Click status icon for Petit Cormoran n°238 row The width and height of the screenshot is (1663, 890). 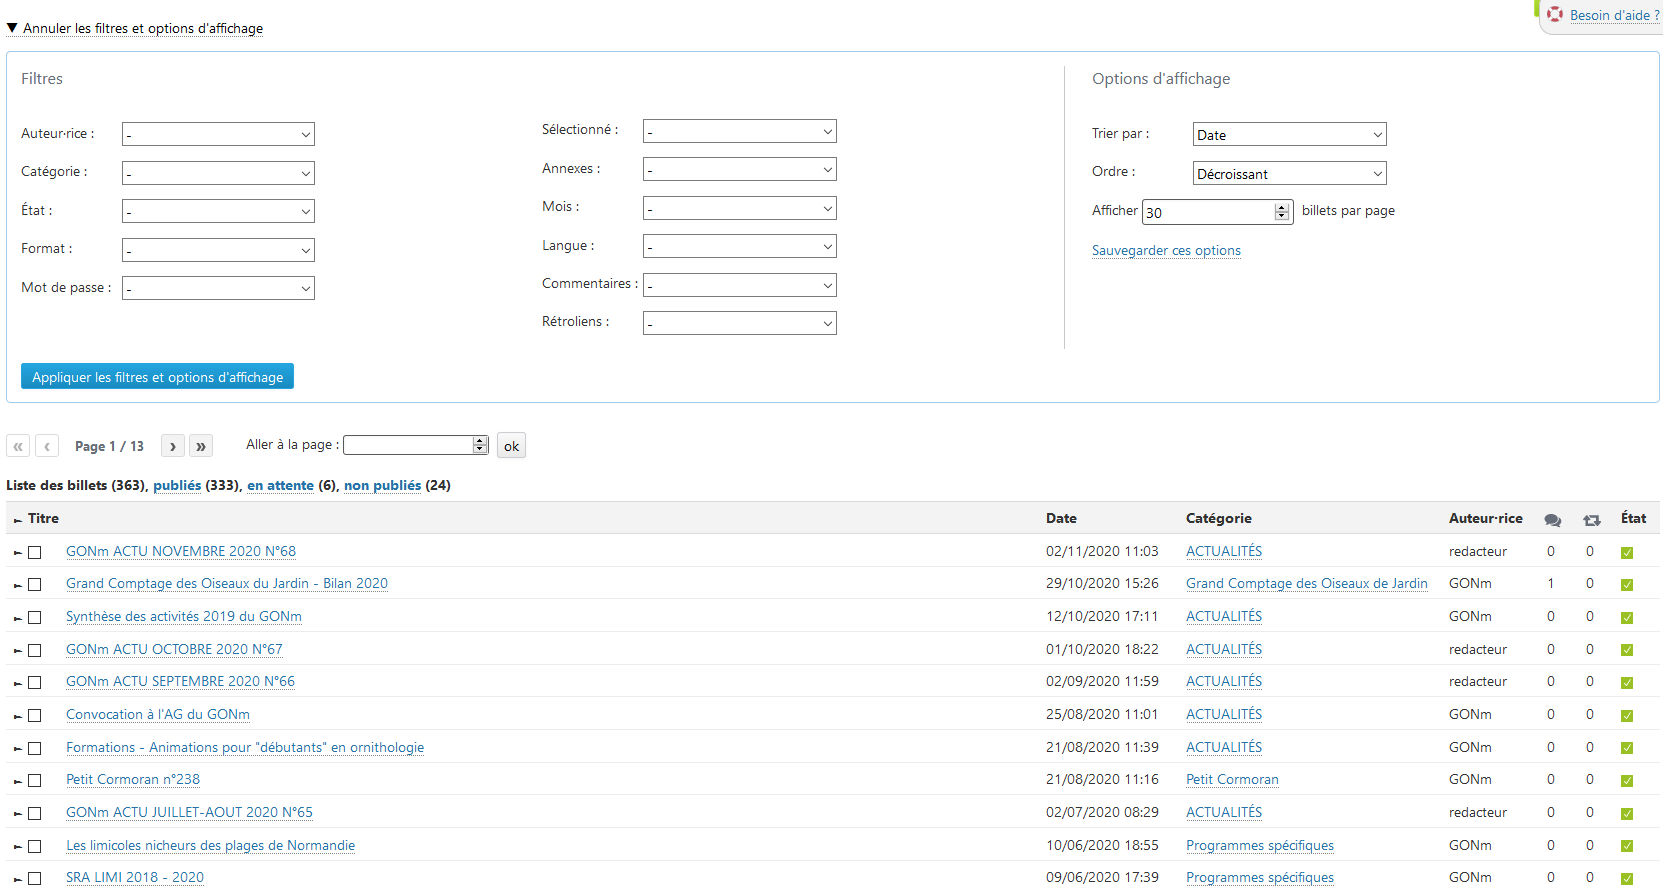pos(1627,781)
